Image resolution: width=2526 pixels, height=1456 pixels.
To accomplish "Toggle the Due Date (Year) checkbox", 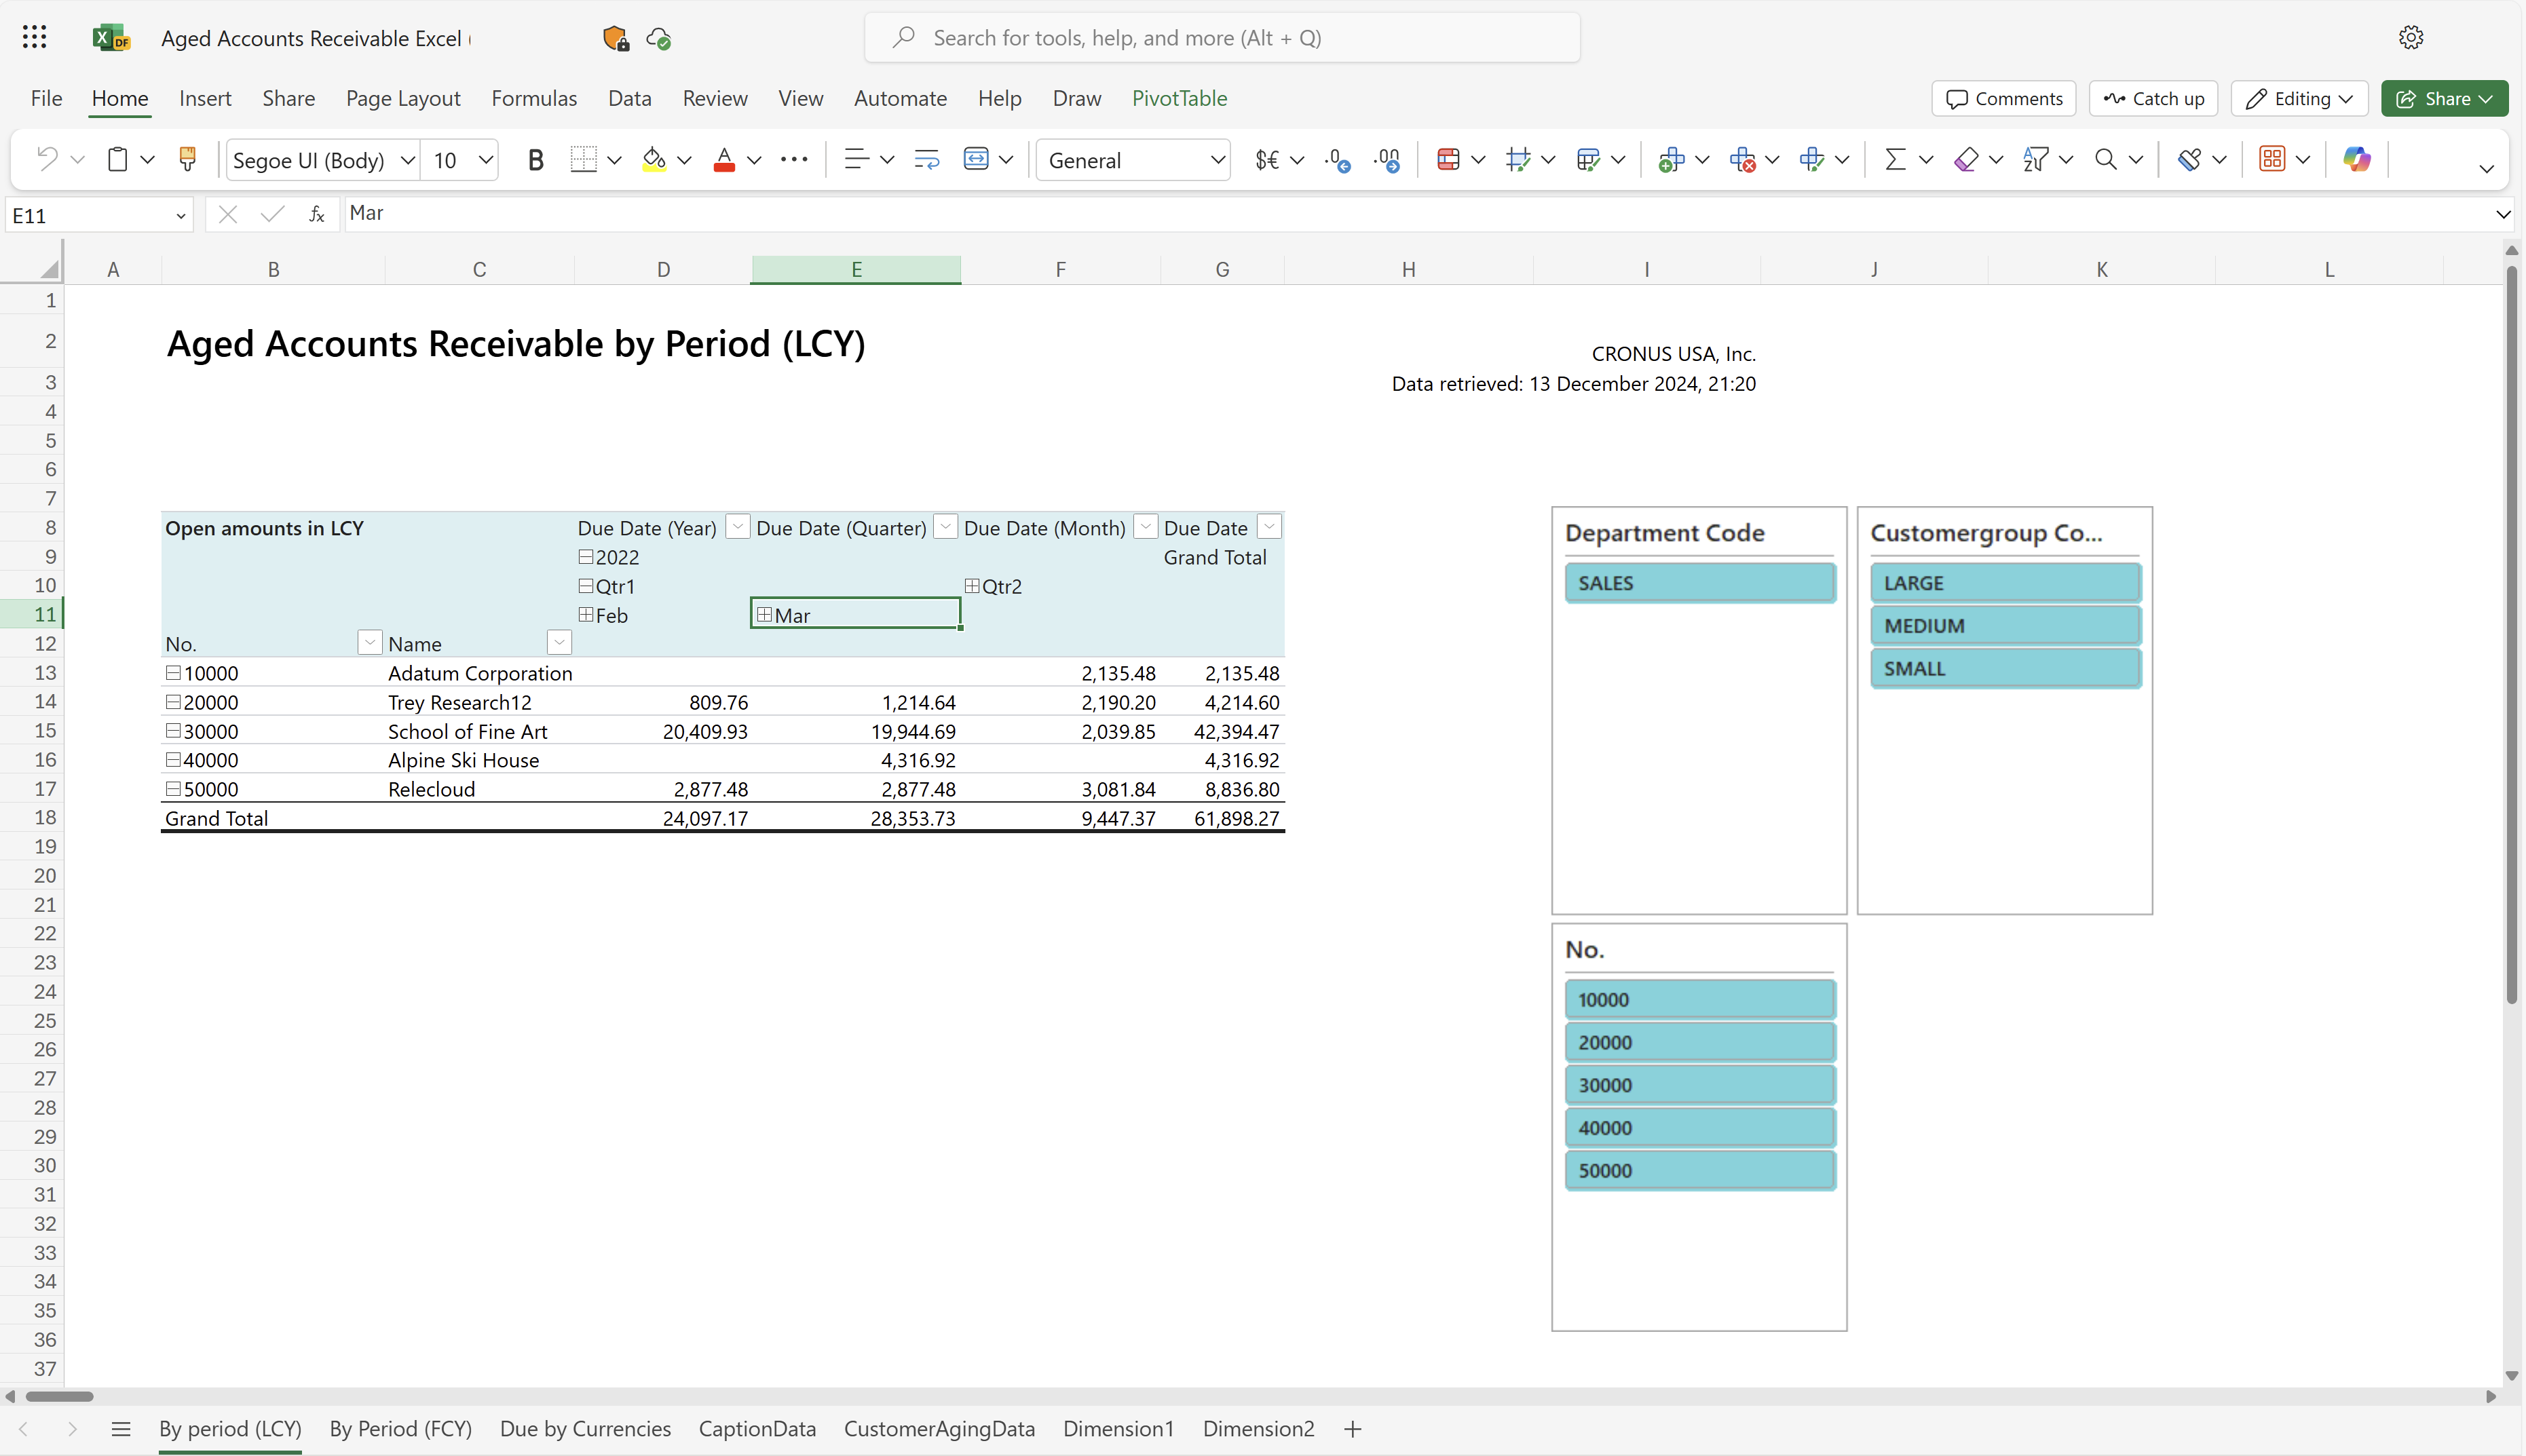I will [x=736, y=528].
